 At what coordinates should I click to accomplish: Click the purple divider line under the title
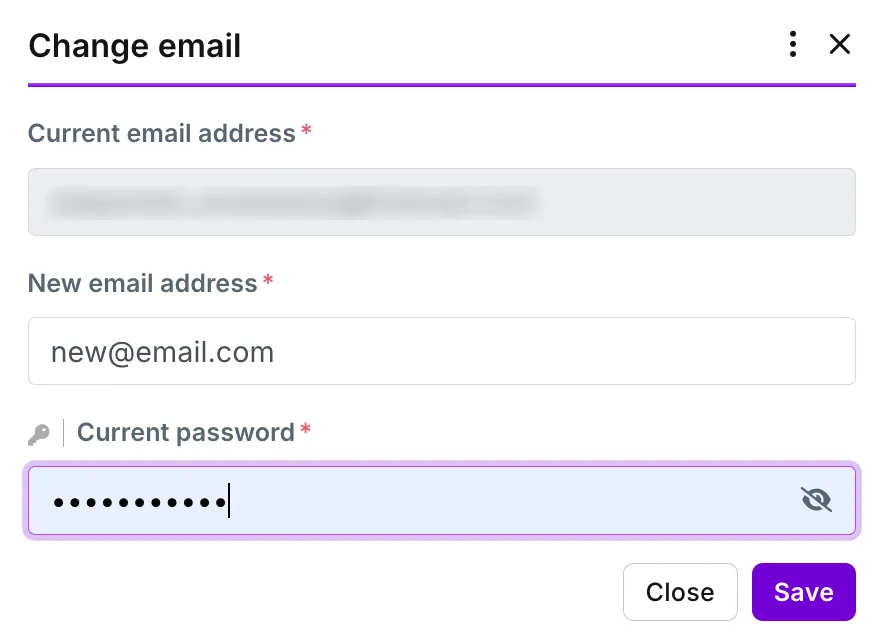pyautogui.click(x=442, y=85)
